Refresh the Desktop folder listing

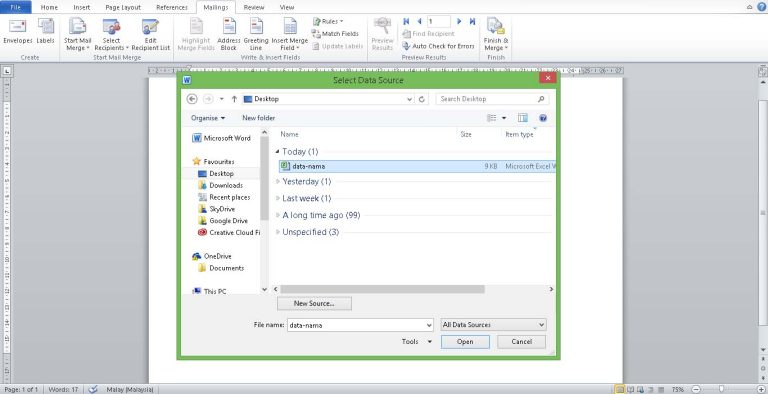(422, 99)
